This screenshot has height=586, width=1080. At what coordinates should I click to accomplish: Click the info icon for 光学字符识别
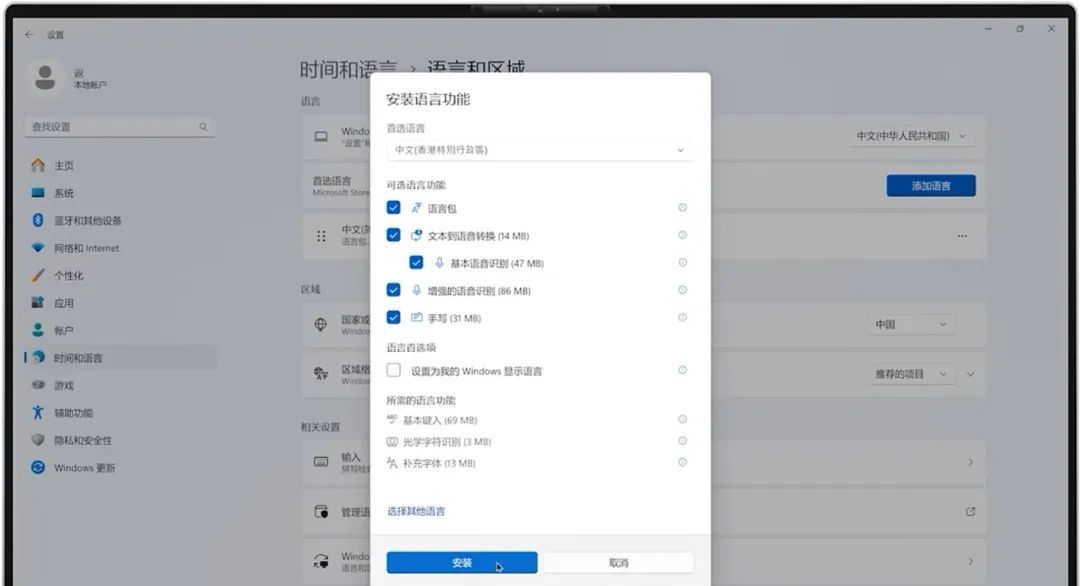[x=682, y=441]
